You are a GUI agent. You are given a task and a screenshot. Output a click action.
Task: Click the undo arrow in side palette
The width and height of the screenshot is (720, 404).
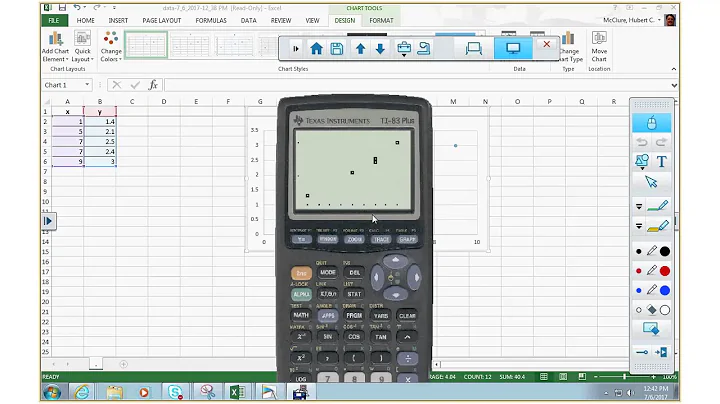(x=641, y=142)
